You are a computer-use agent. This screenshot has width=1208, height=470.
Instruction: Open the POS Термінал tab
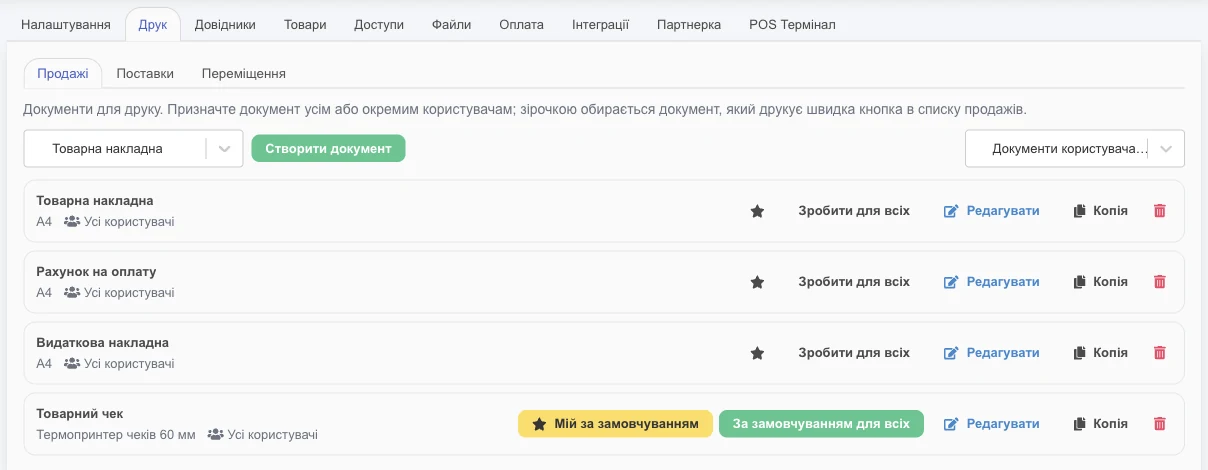792,24
